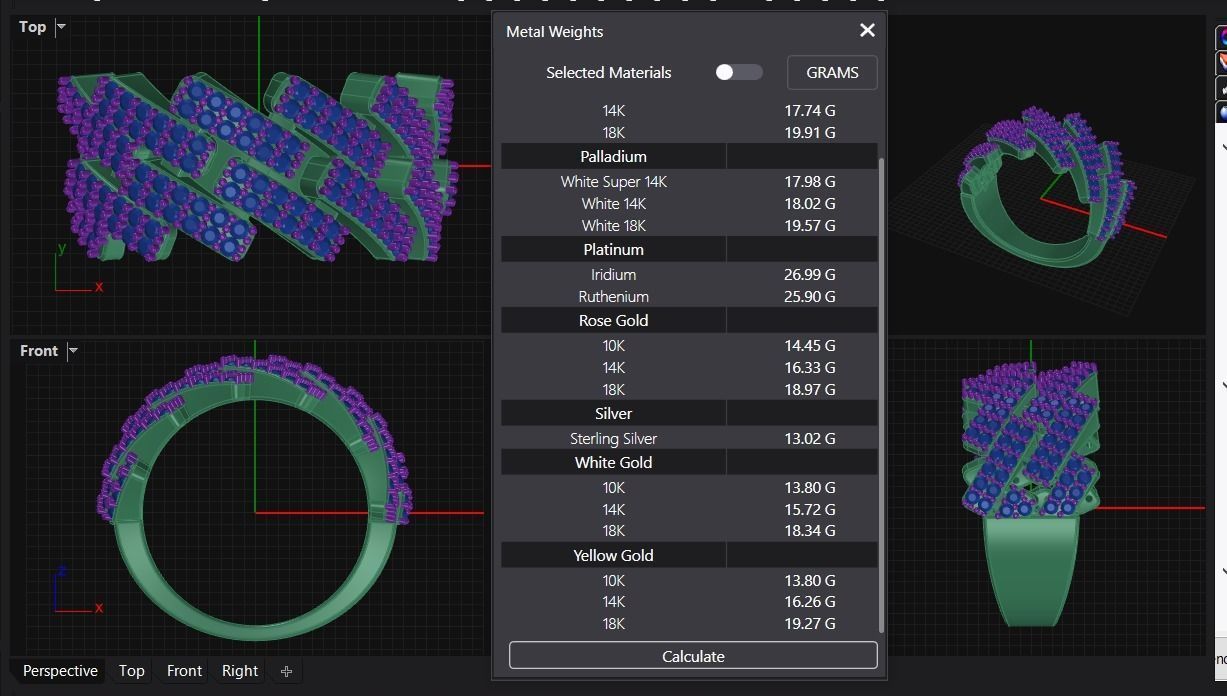Click the 10K label under Rose Gold
1227x696 pixels.
tap(613, 346)
